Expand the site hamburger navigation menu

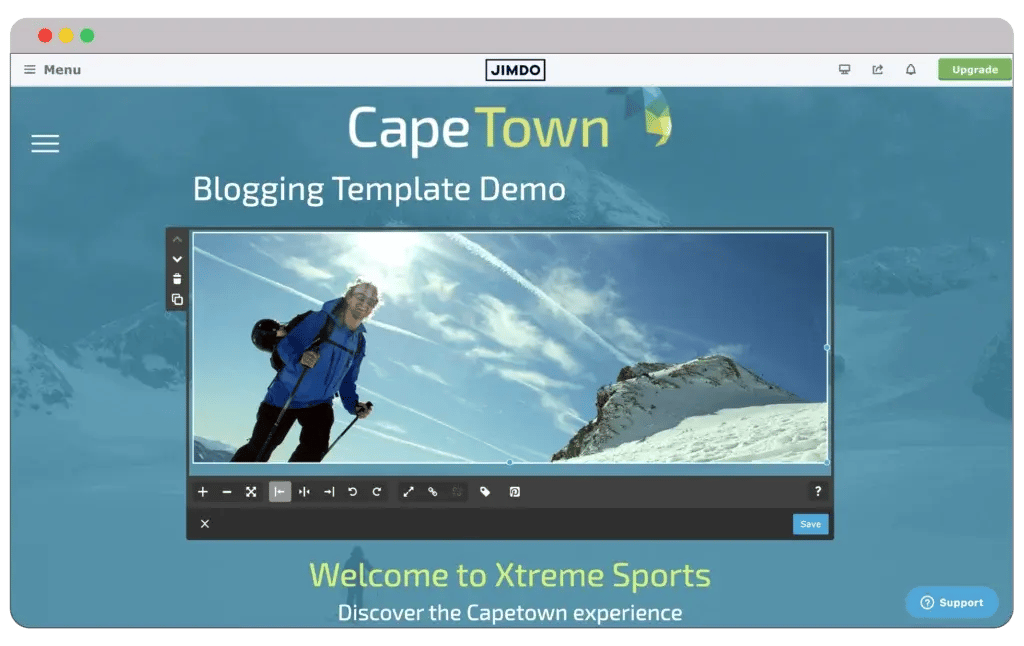coord(45,144)
